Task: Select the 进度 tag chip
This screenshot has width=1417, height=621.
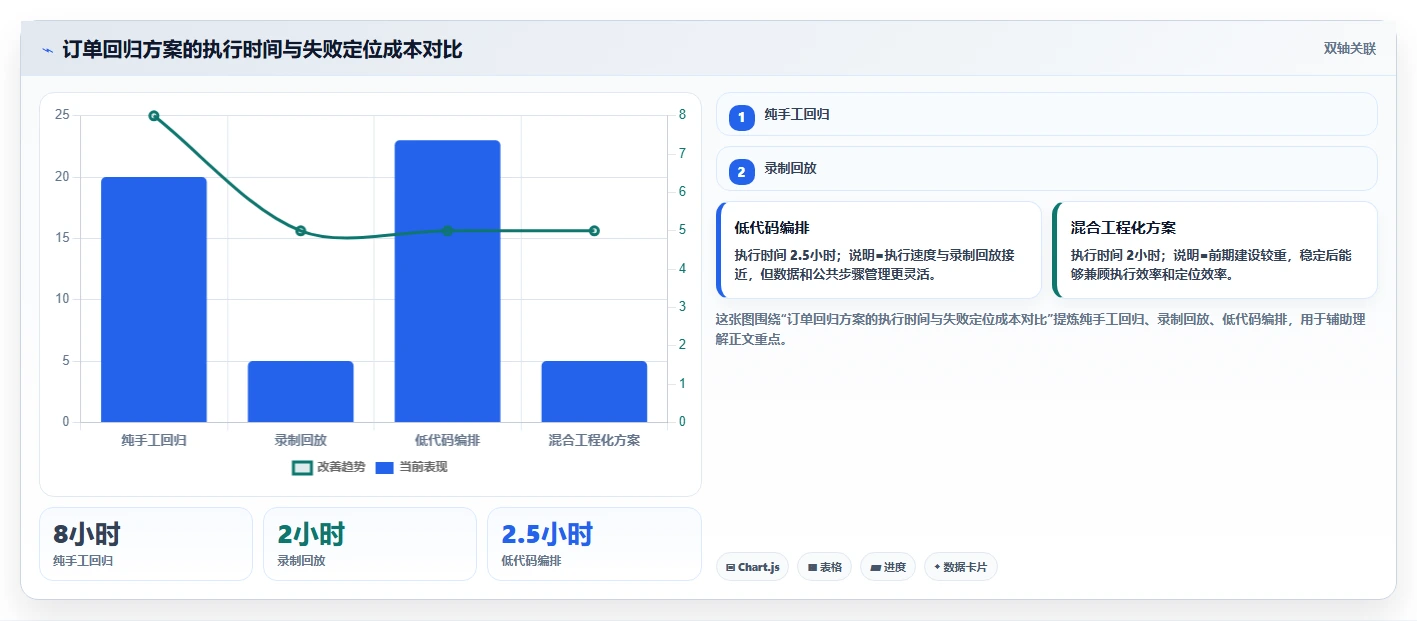Action: (888, 567)
